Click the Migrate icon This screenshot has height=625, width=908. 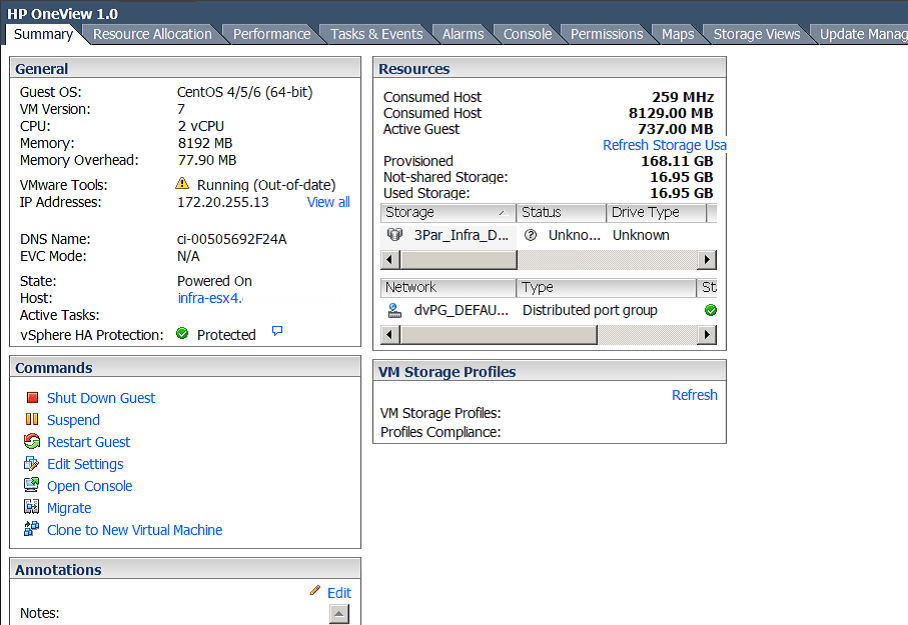click(32, 508)
